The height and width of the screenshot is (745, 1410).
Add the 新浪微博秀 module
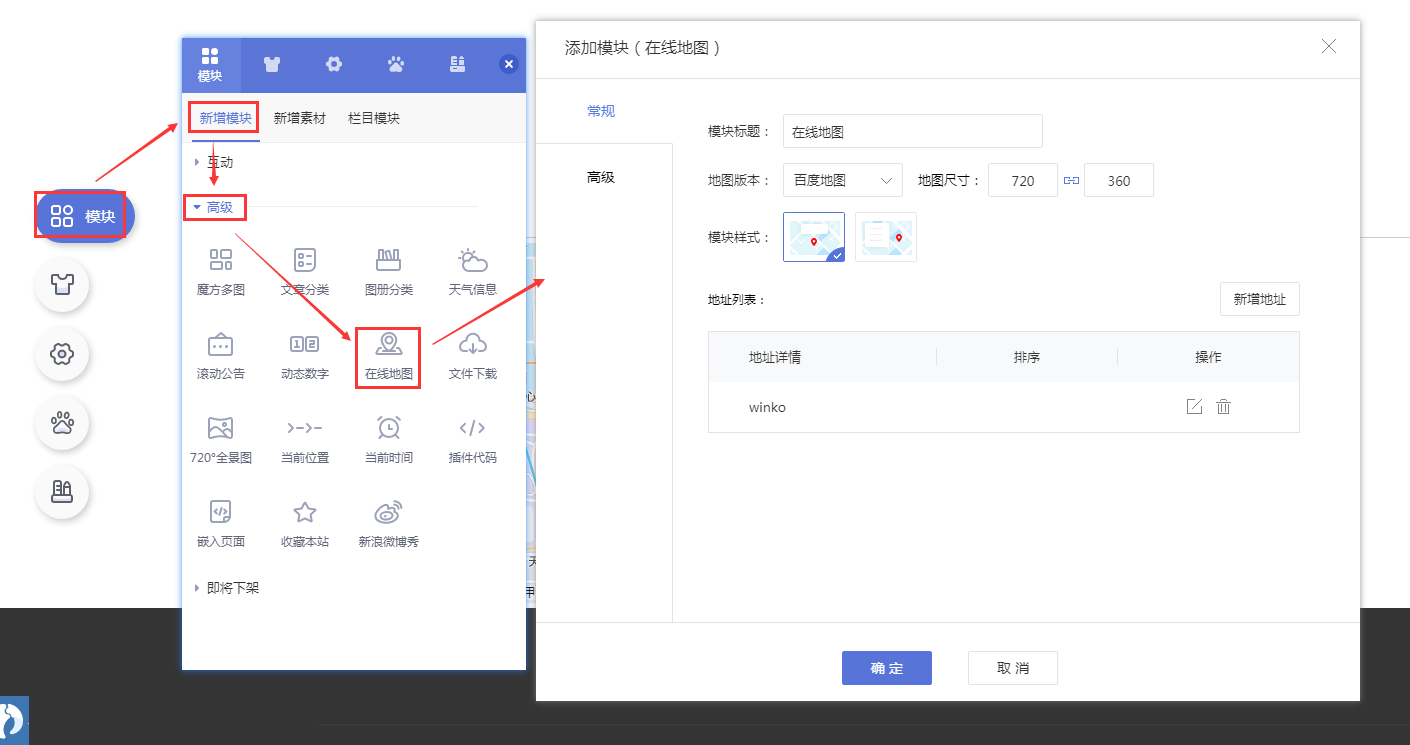click(389, 525)
